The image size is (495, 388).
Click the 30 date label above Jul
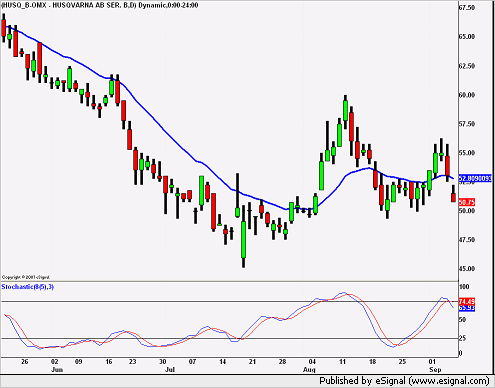point(162,362)
